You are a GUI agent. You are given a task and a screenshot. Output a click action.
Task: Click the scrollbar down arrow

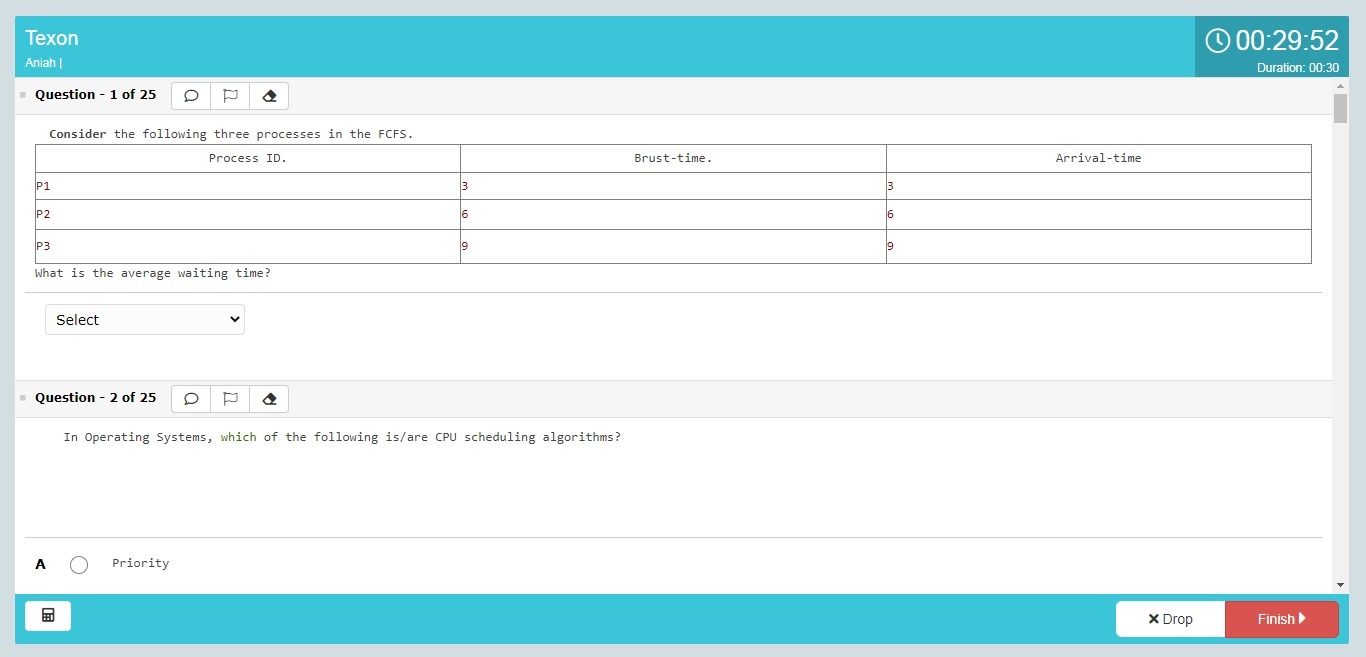pyautogui.click(x=1340, y=585)
